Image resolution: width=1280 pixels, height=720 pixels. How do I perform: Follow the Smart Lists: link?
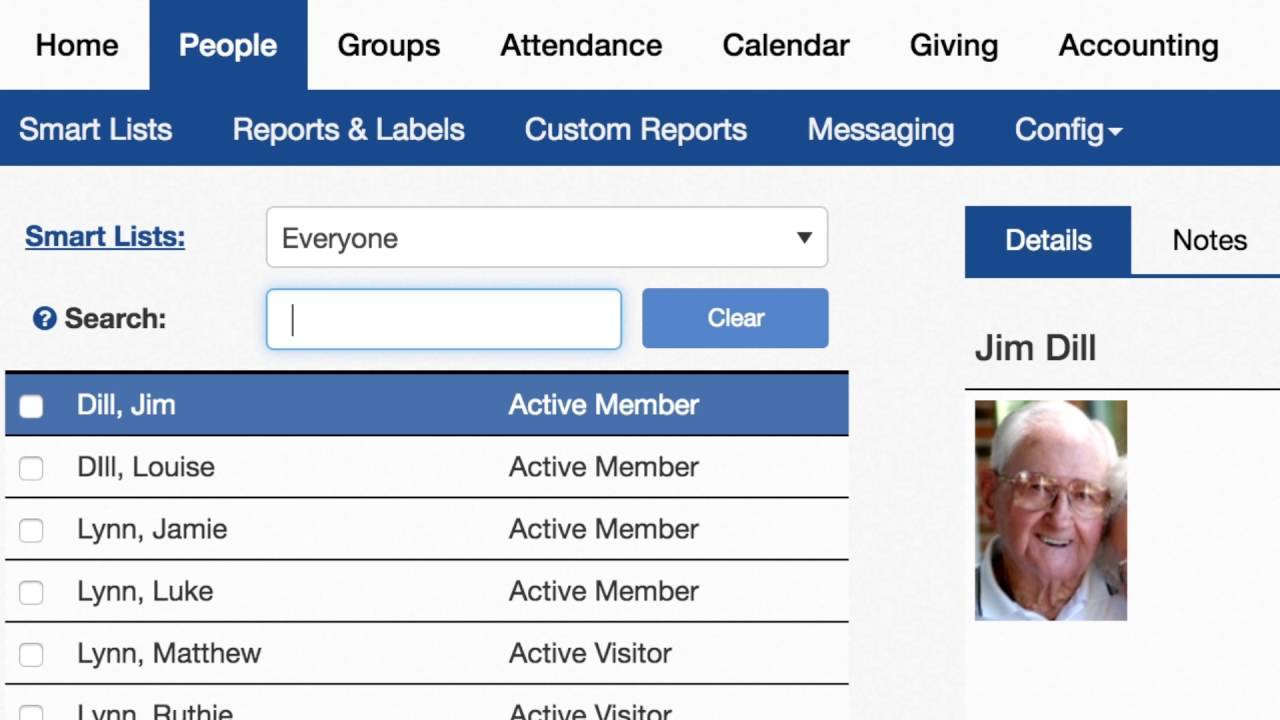(x=105, y=237)
